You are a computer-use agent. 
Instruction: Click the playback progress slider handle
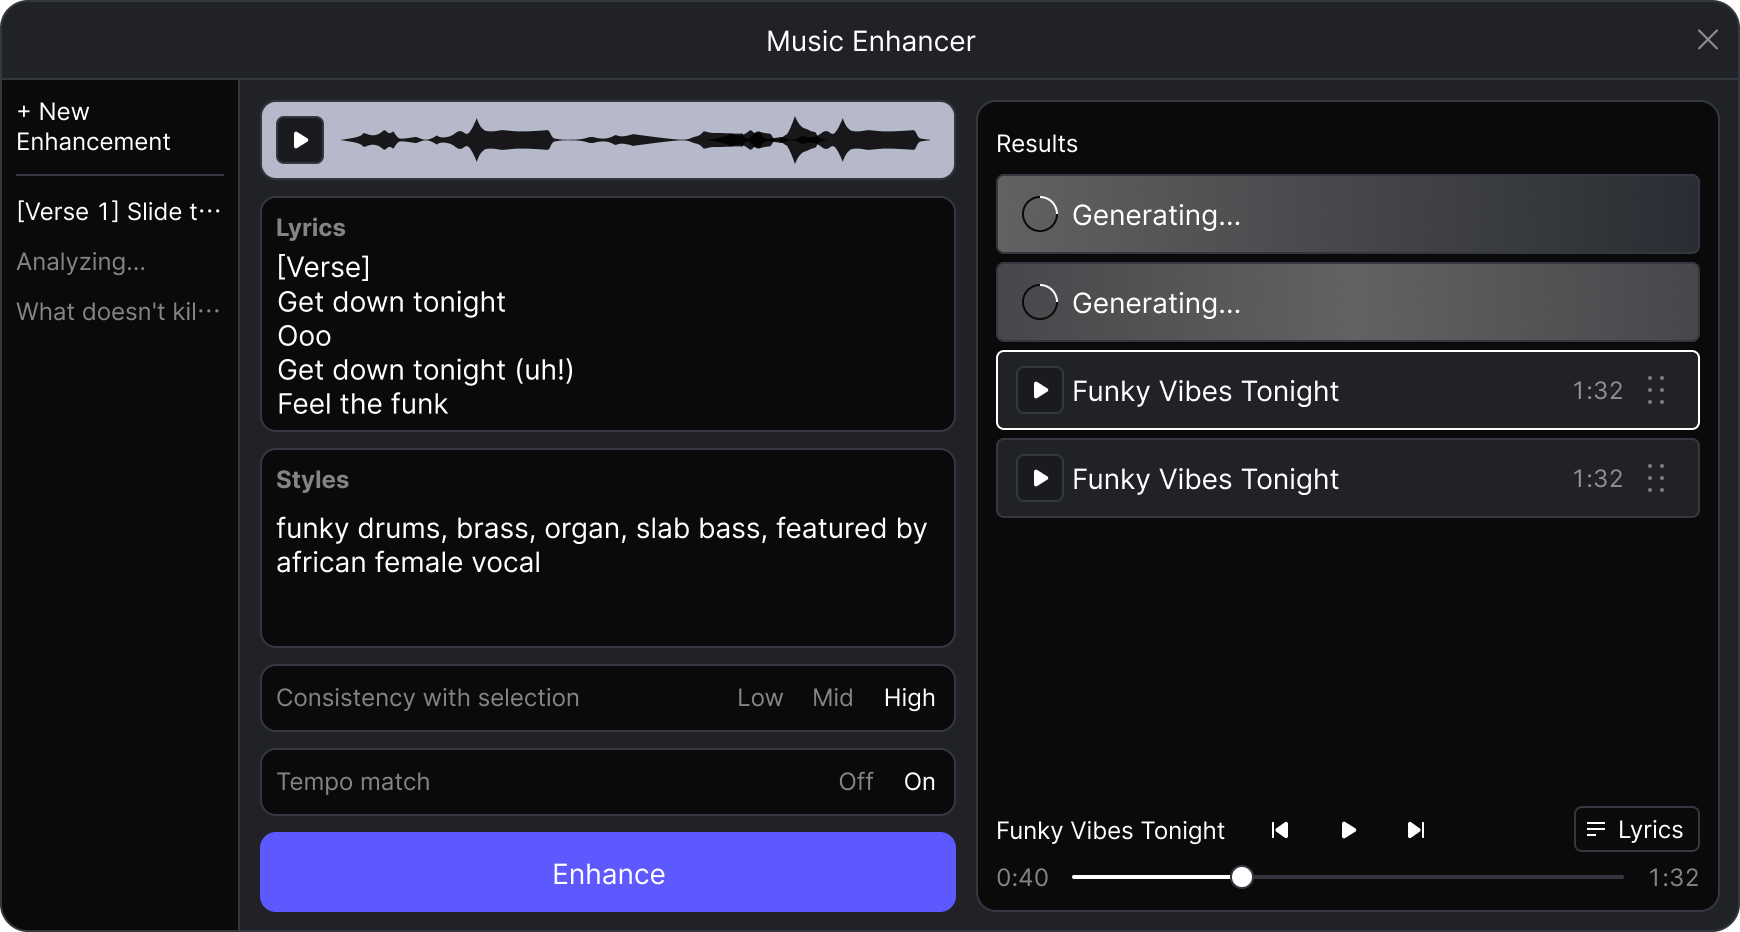click(x=1242, y=877)
